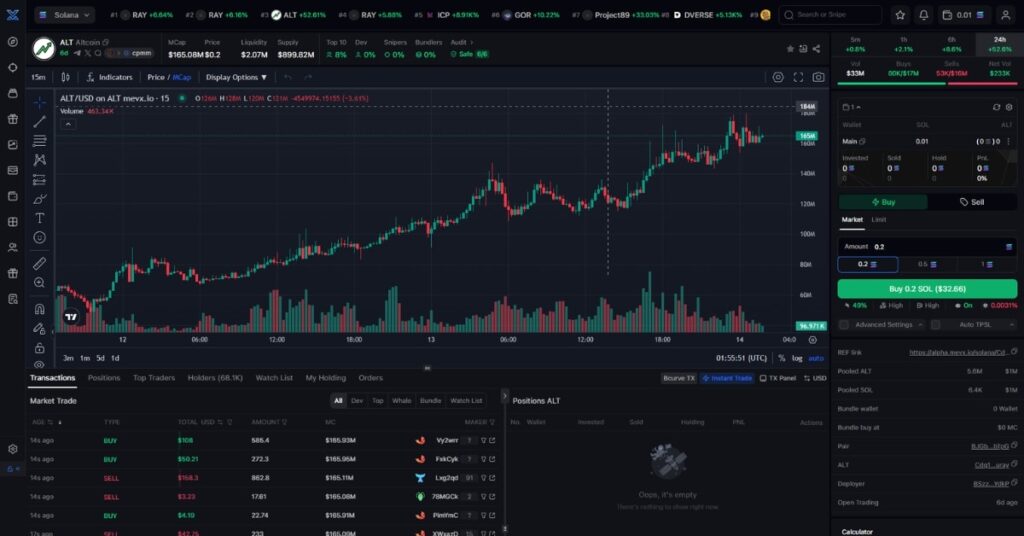Viewport: 1024px width, 536px height.
Task: Select the 6h stats period
Action: coord(951,44)
